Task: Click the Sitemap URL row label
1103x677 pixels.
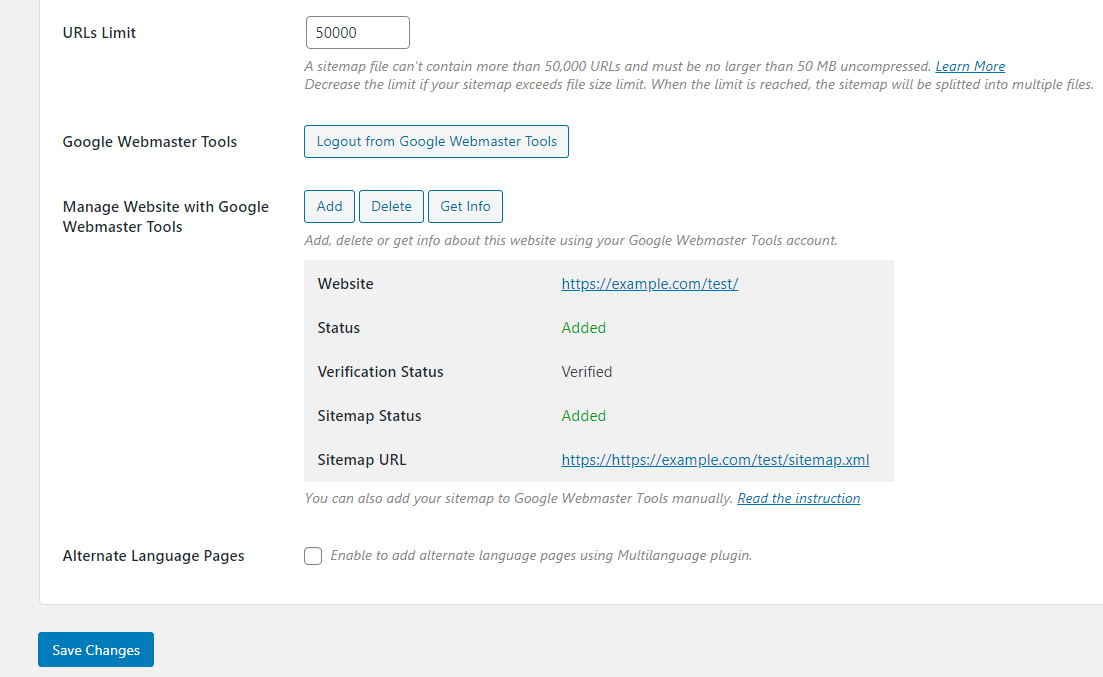Action: [362, 460]
